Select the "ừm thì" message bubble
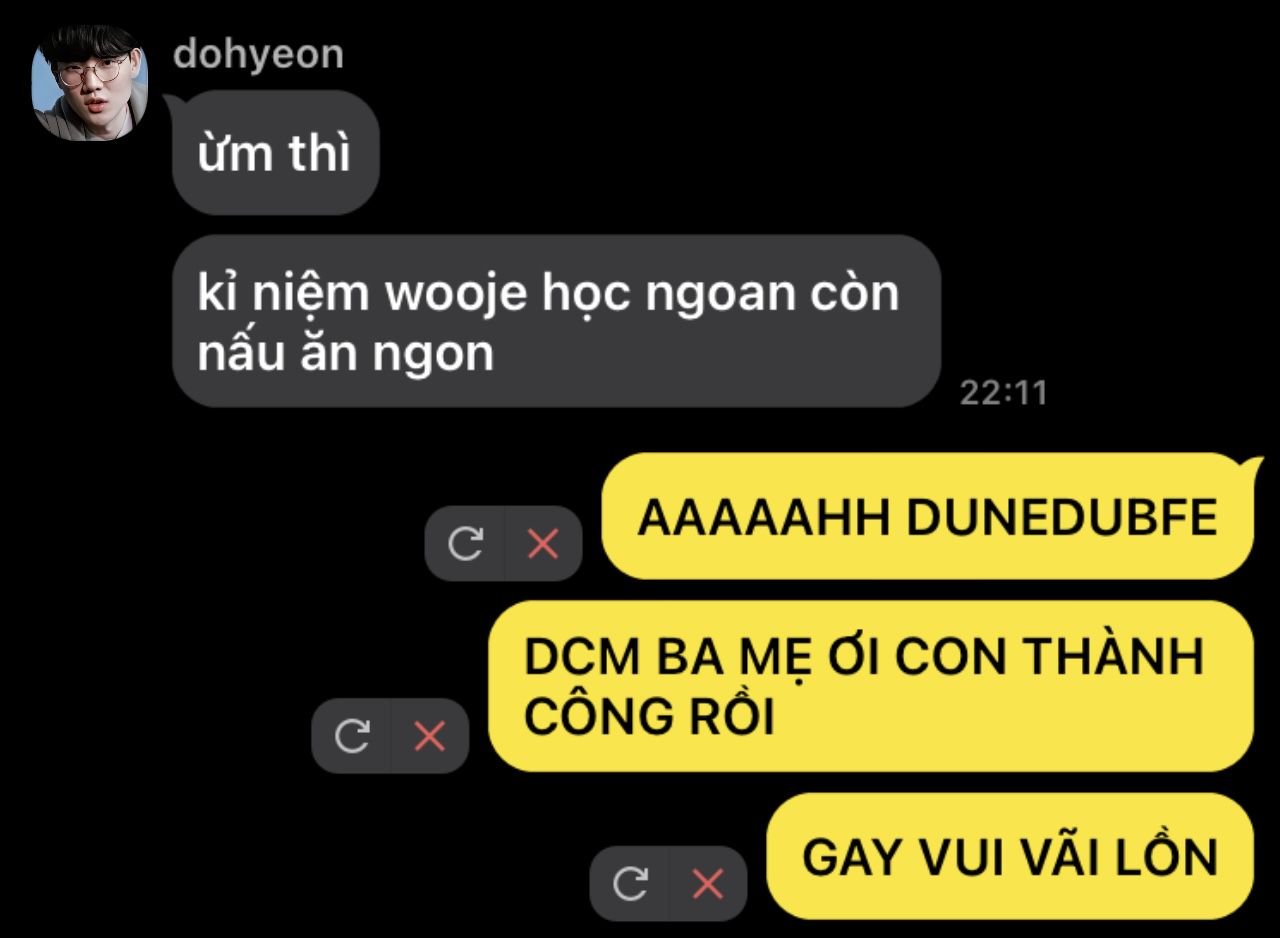1280x938 pixels. (276, 153)
